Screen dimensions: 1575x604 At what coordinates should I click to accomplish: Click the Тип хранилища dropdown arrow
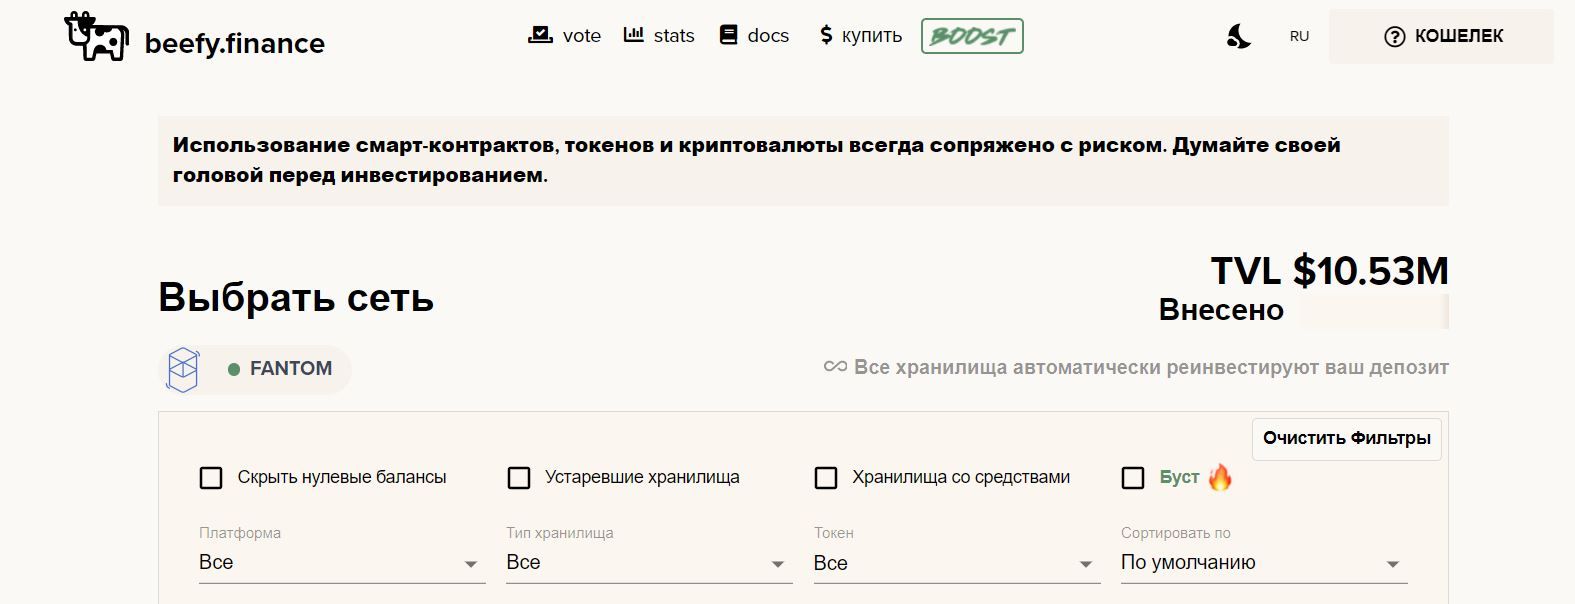pyautogui.click(x=778, y=565)
